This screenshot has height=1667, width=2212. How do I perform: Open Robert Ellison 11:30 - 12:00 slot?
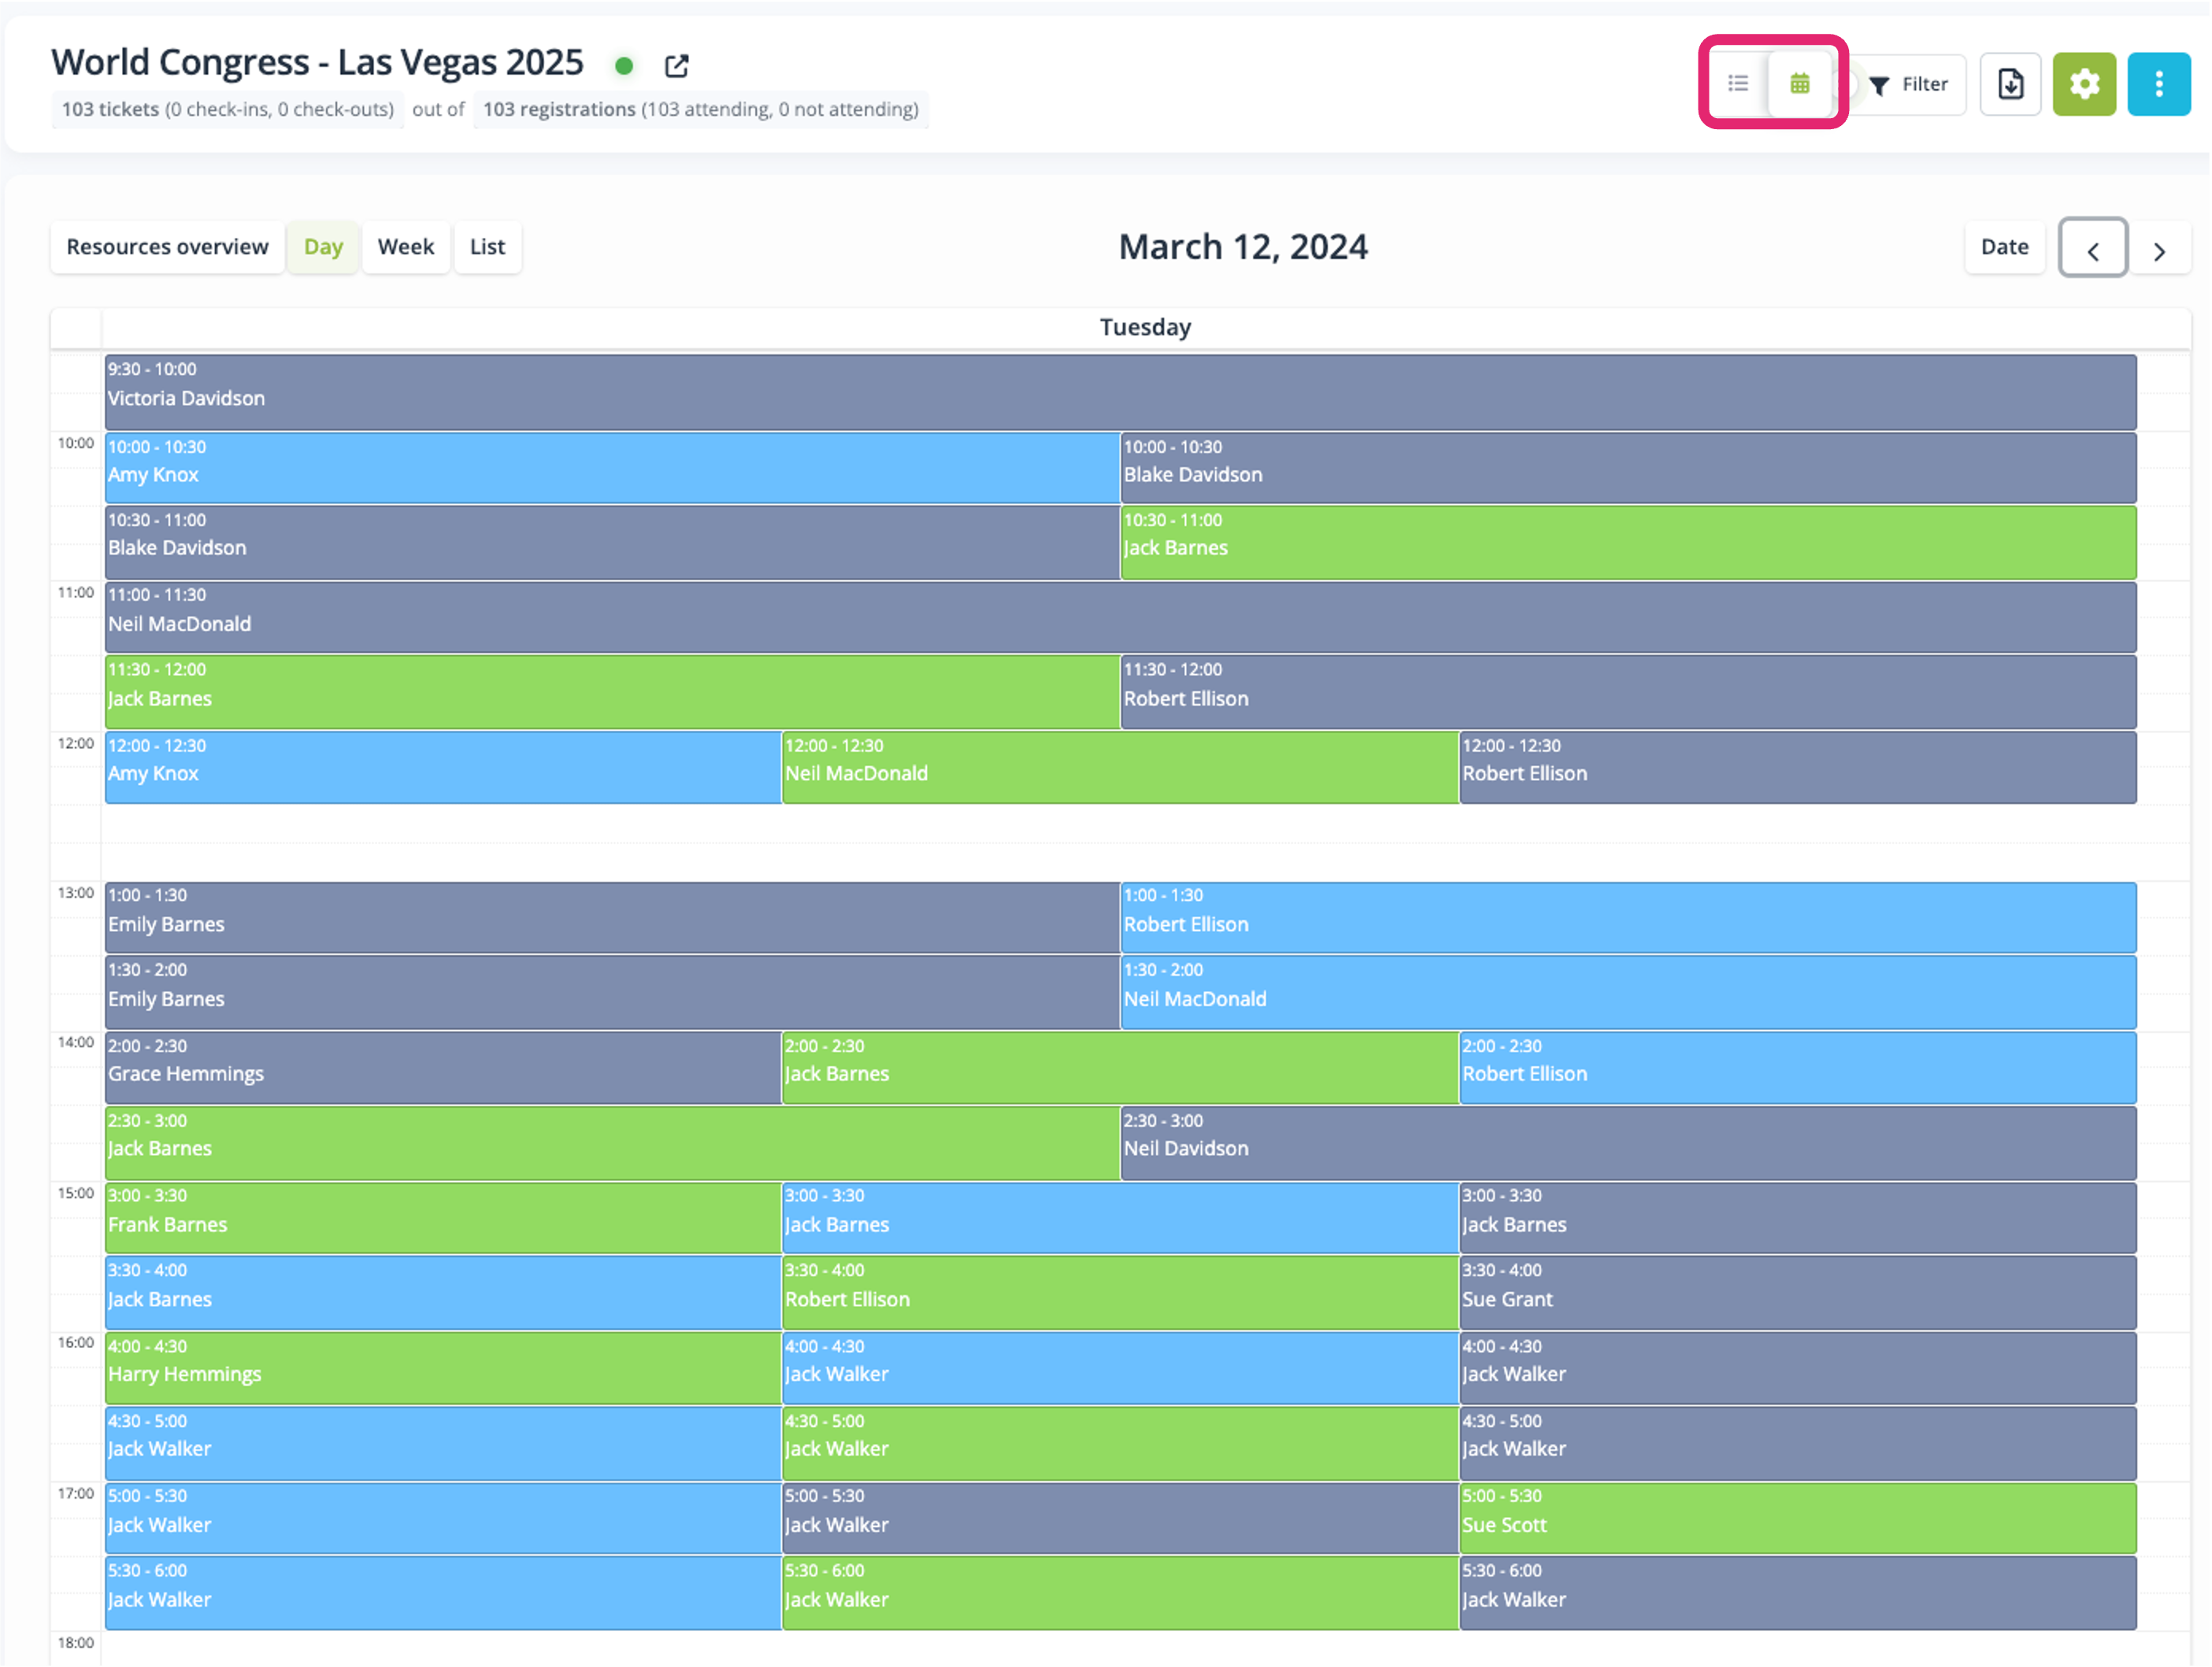pyautogui.click(x=1628, y=692)
